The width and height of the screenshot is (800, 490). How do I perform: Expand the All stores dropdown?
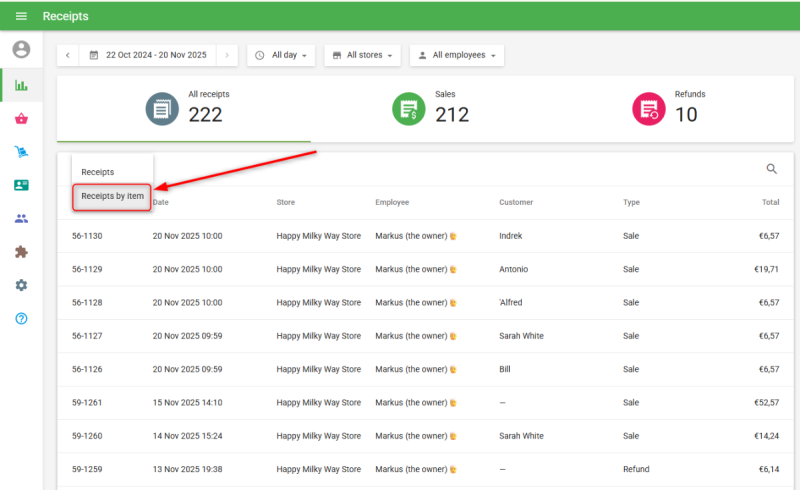pyautogui.click(x=363, y=55)
